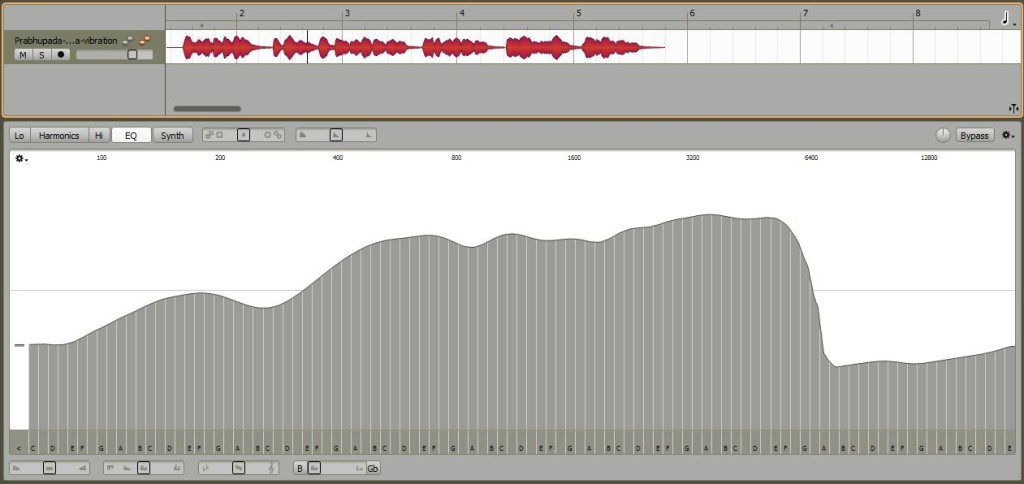Click the track volume slider handle
This screenshot has height=484, width=1024.
click(x=132, y=55)
